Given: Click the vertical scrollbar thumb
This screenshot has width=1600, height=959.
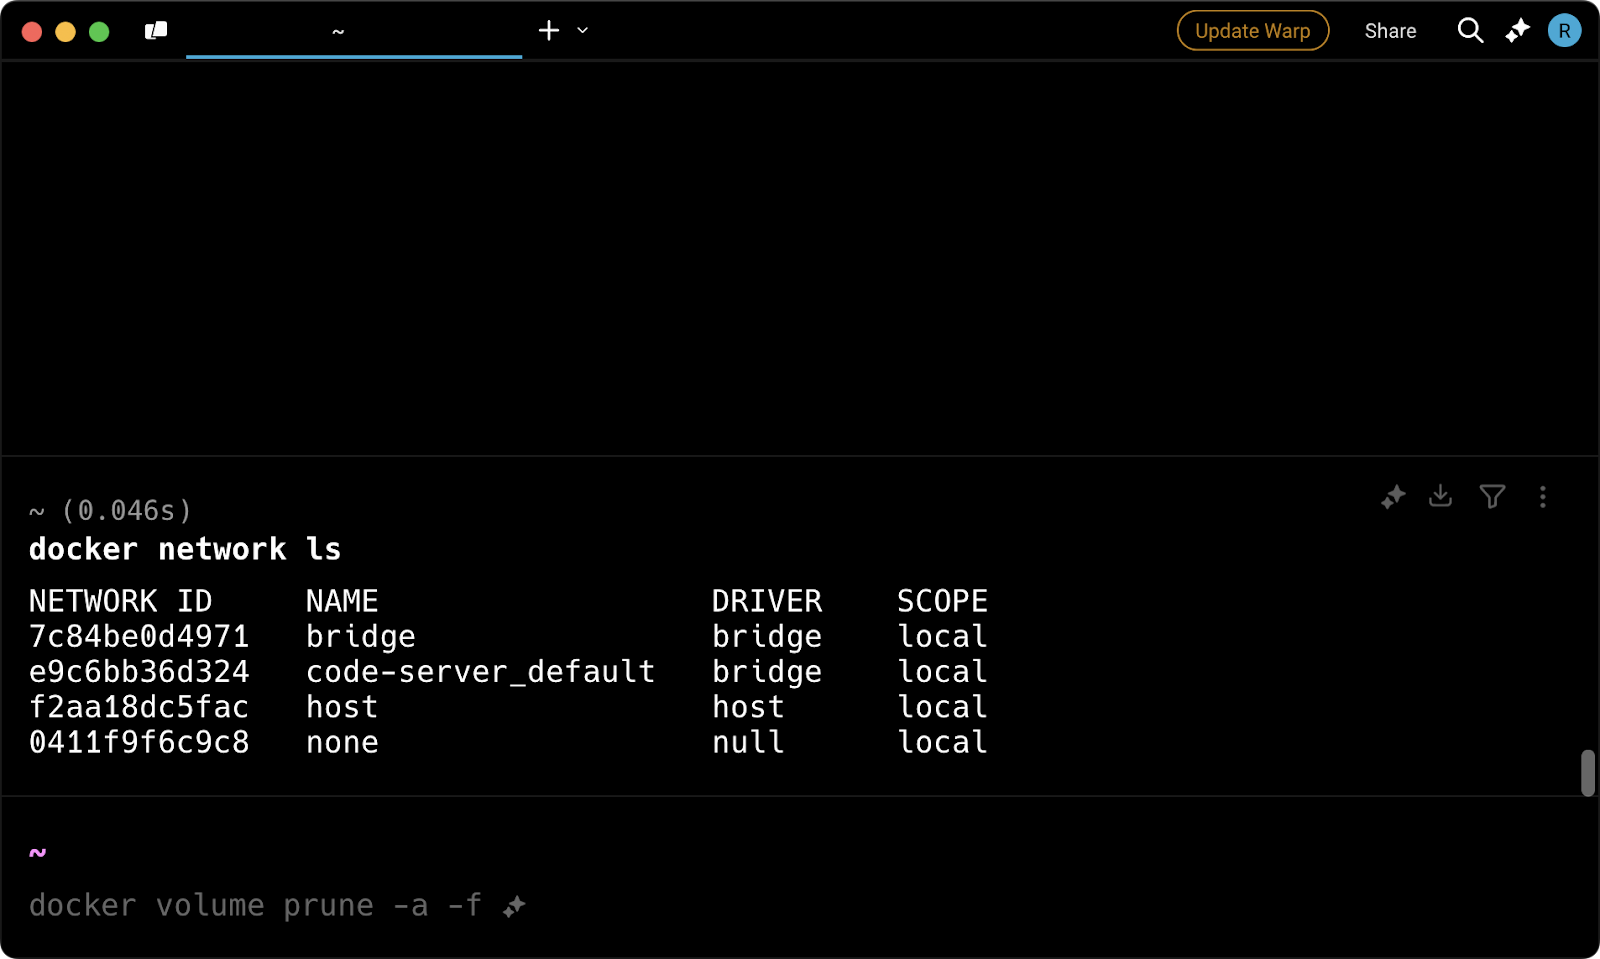Looking at the screenshot, I should [1588, 773].
